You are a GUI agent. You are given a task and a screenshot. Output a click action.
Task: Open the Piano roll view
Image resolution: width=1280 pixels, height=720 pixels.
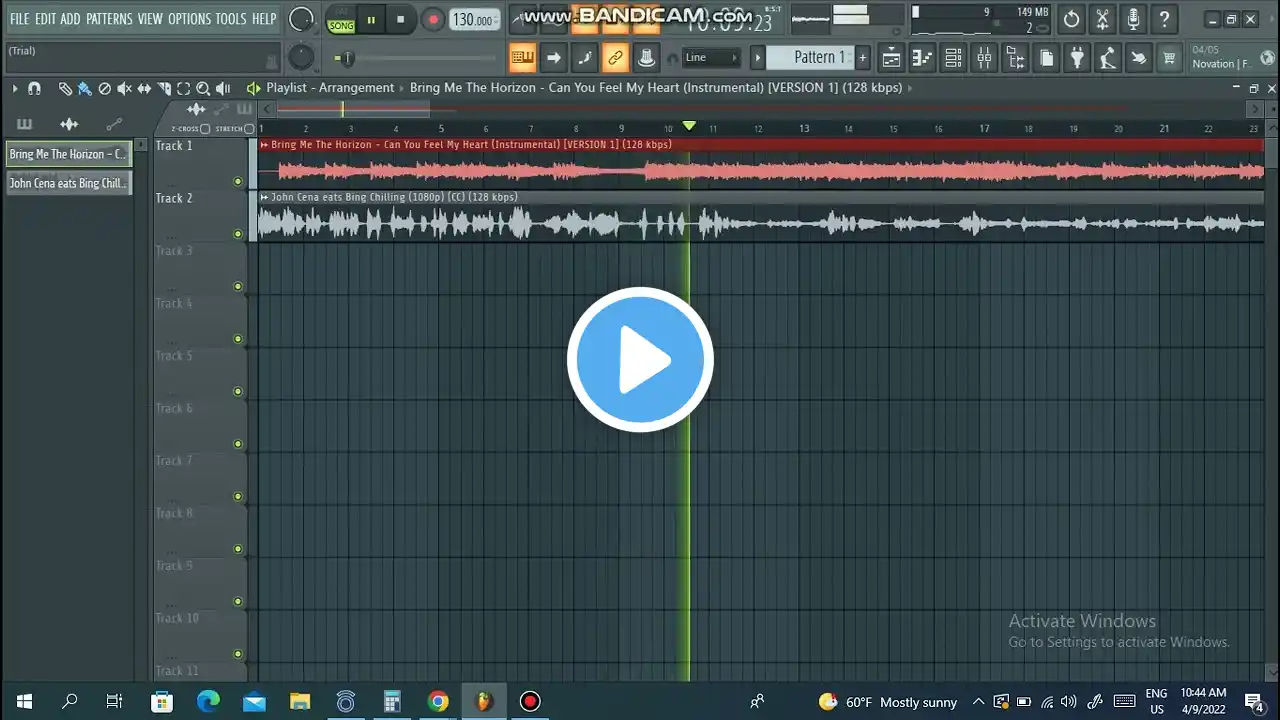tap(922, 58)
